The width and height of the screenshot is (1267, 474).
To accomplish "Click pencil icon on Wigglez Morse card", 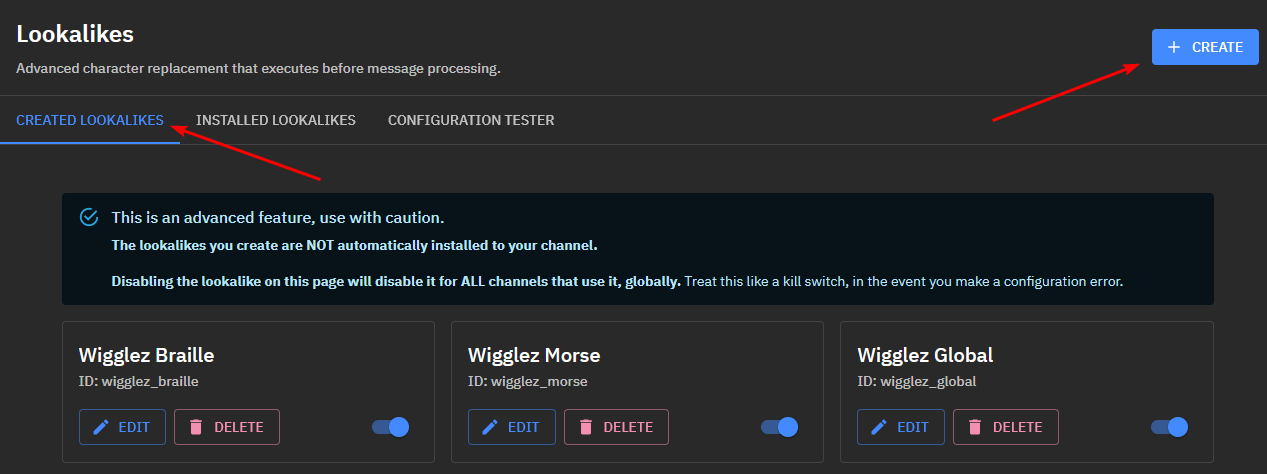I will pos(490,427).
